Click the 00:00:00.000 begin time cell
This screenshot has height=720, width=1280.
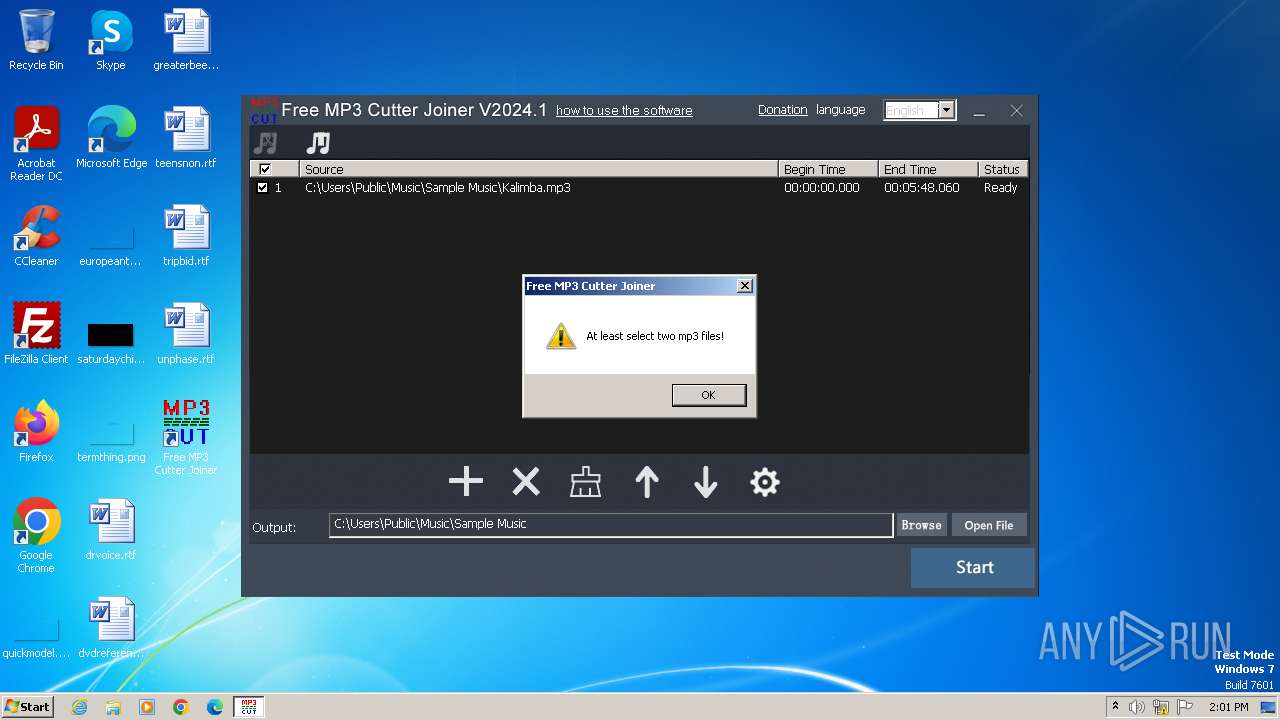coord(822,187)
